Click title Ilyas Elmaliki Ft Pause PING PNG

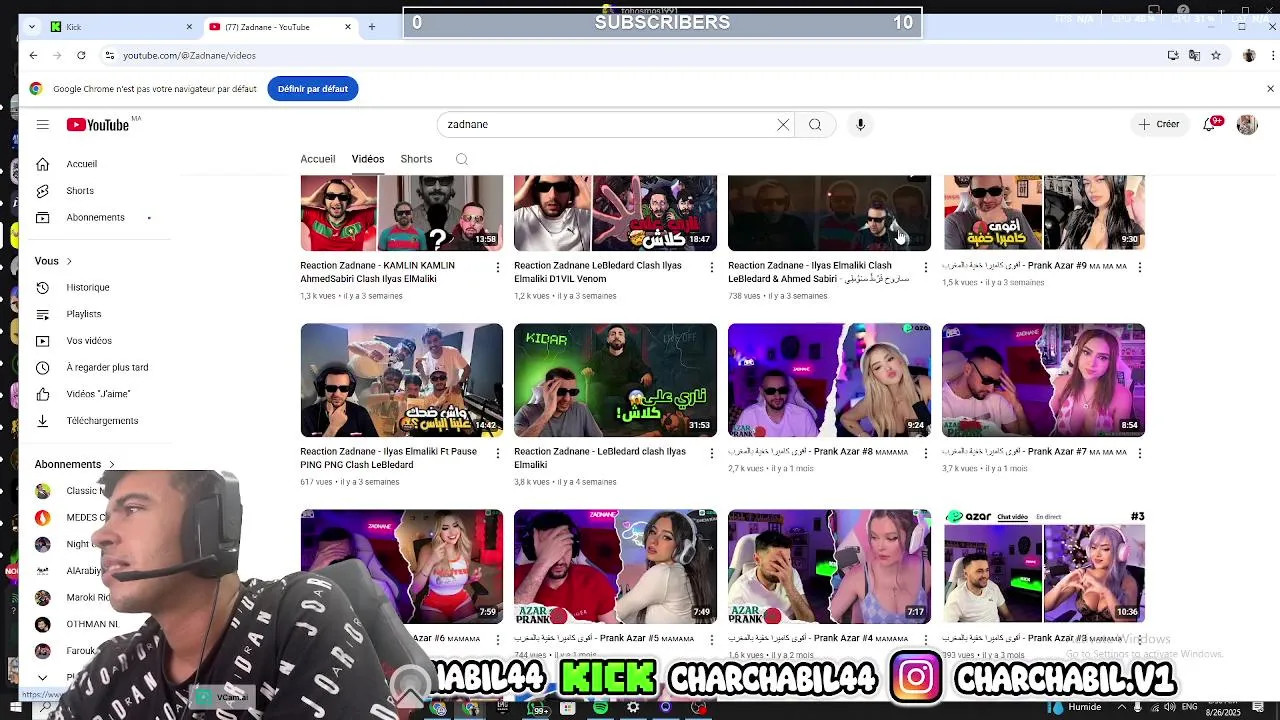pos(388,458)
